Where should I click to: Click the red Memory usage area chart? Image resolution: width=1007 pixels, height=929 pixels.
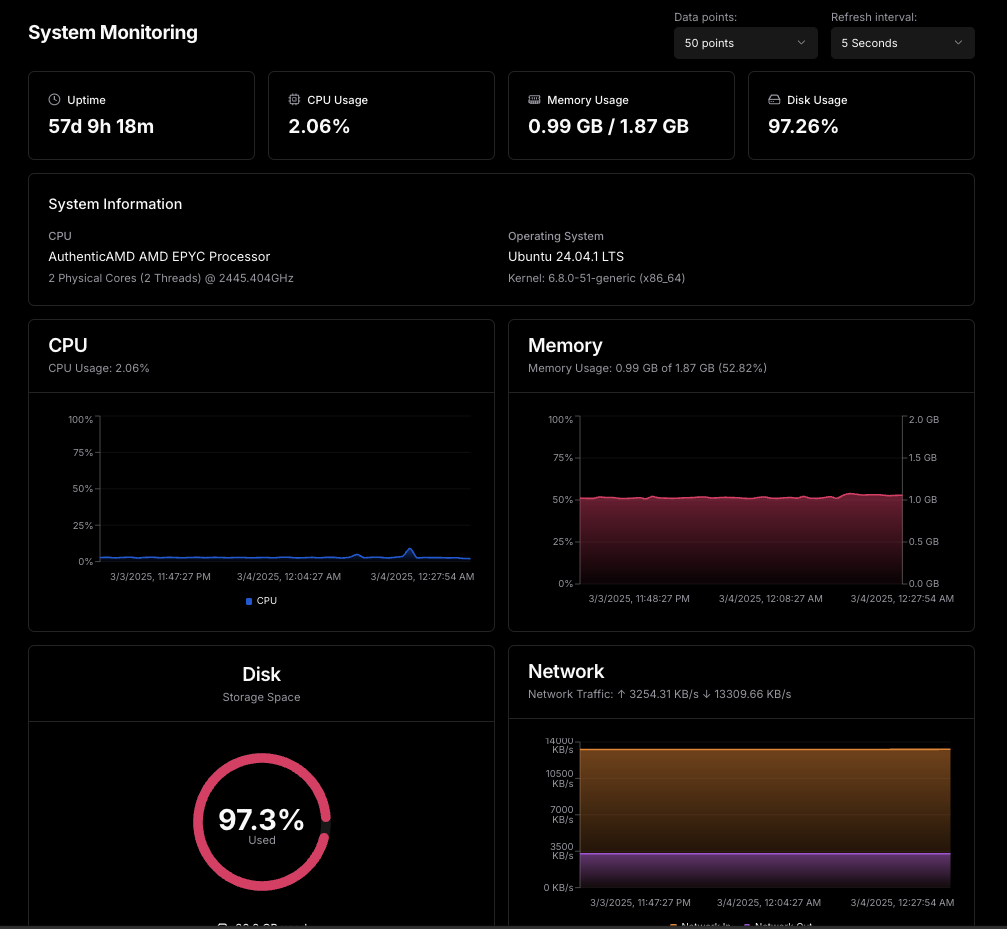point(741,539)
